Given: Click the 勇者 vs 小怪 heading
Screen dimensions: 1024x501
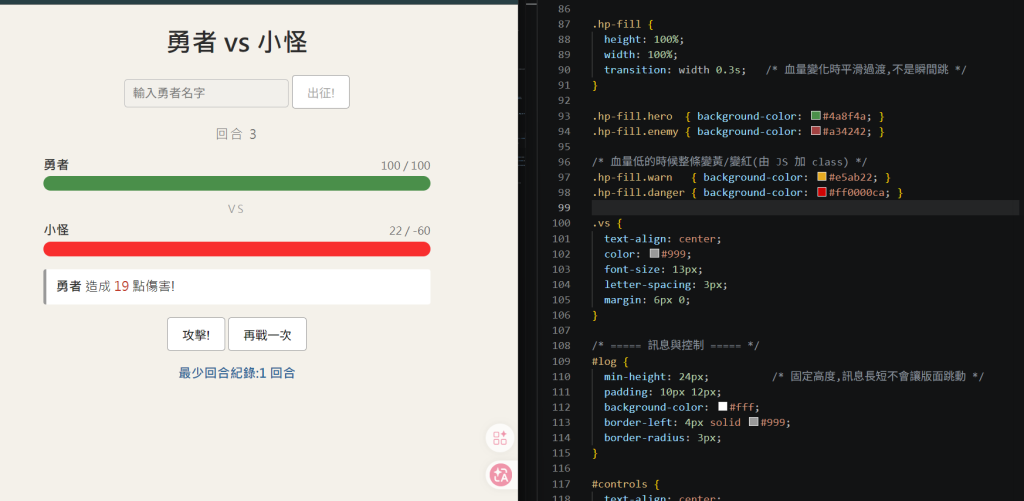Looking at the screenshot, I should [x=237, y=43].
